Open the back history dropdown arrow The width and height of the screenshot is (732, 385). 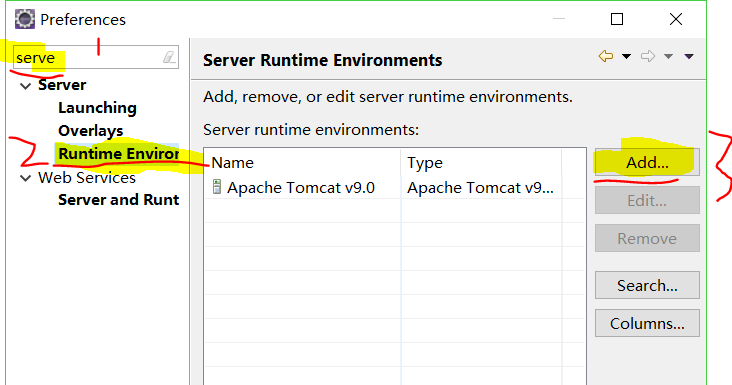pyautogui.click(x=626, y=56)
